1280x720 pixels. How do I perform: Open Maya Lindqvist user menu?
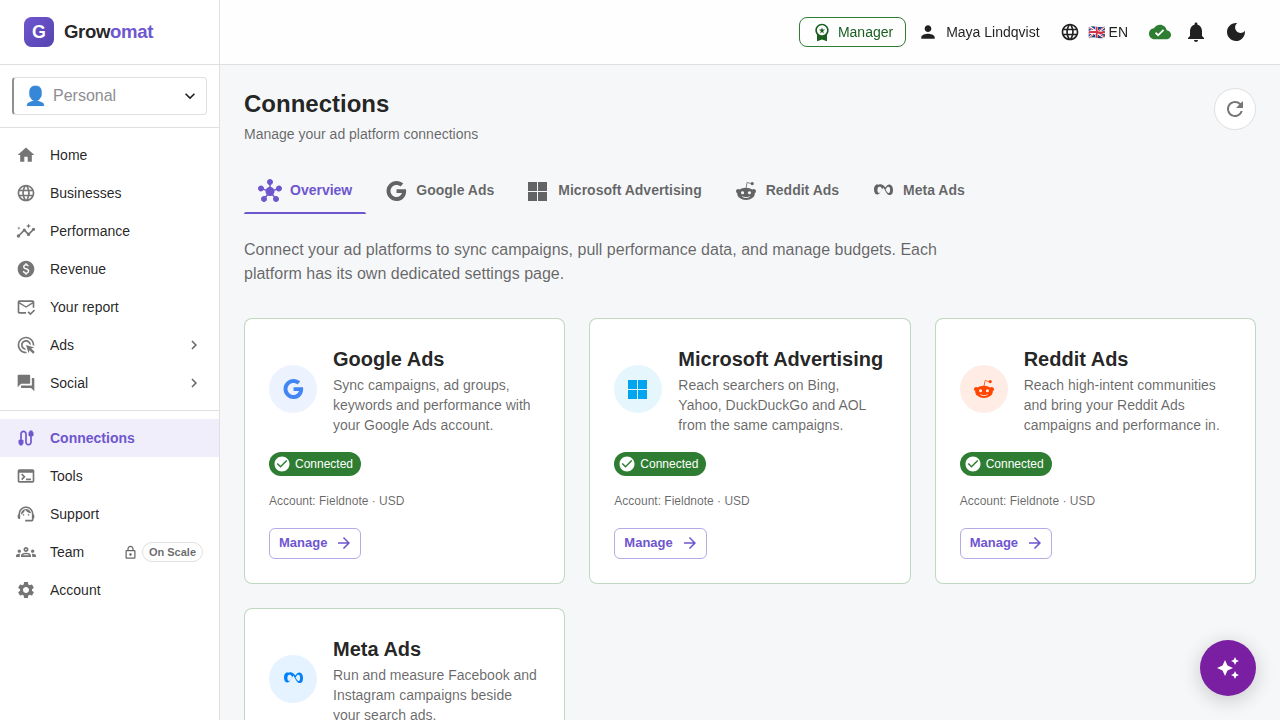(979, 32)
